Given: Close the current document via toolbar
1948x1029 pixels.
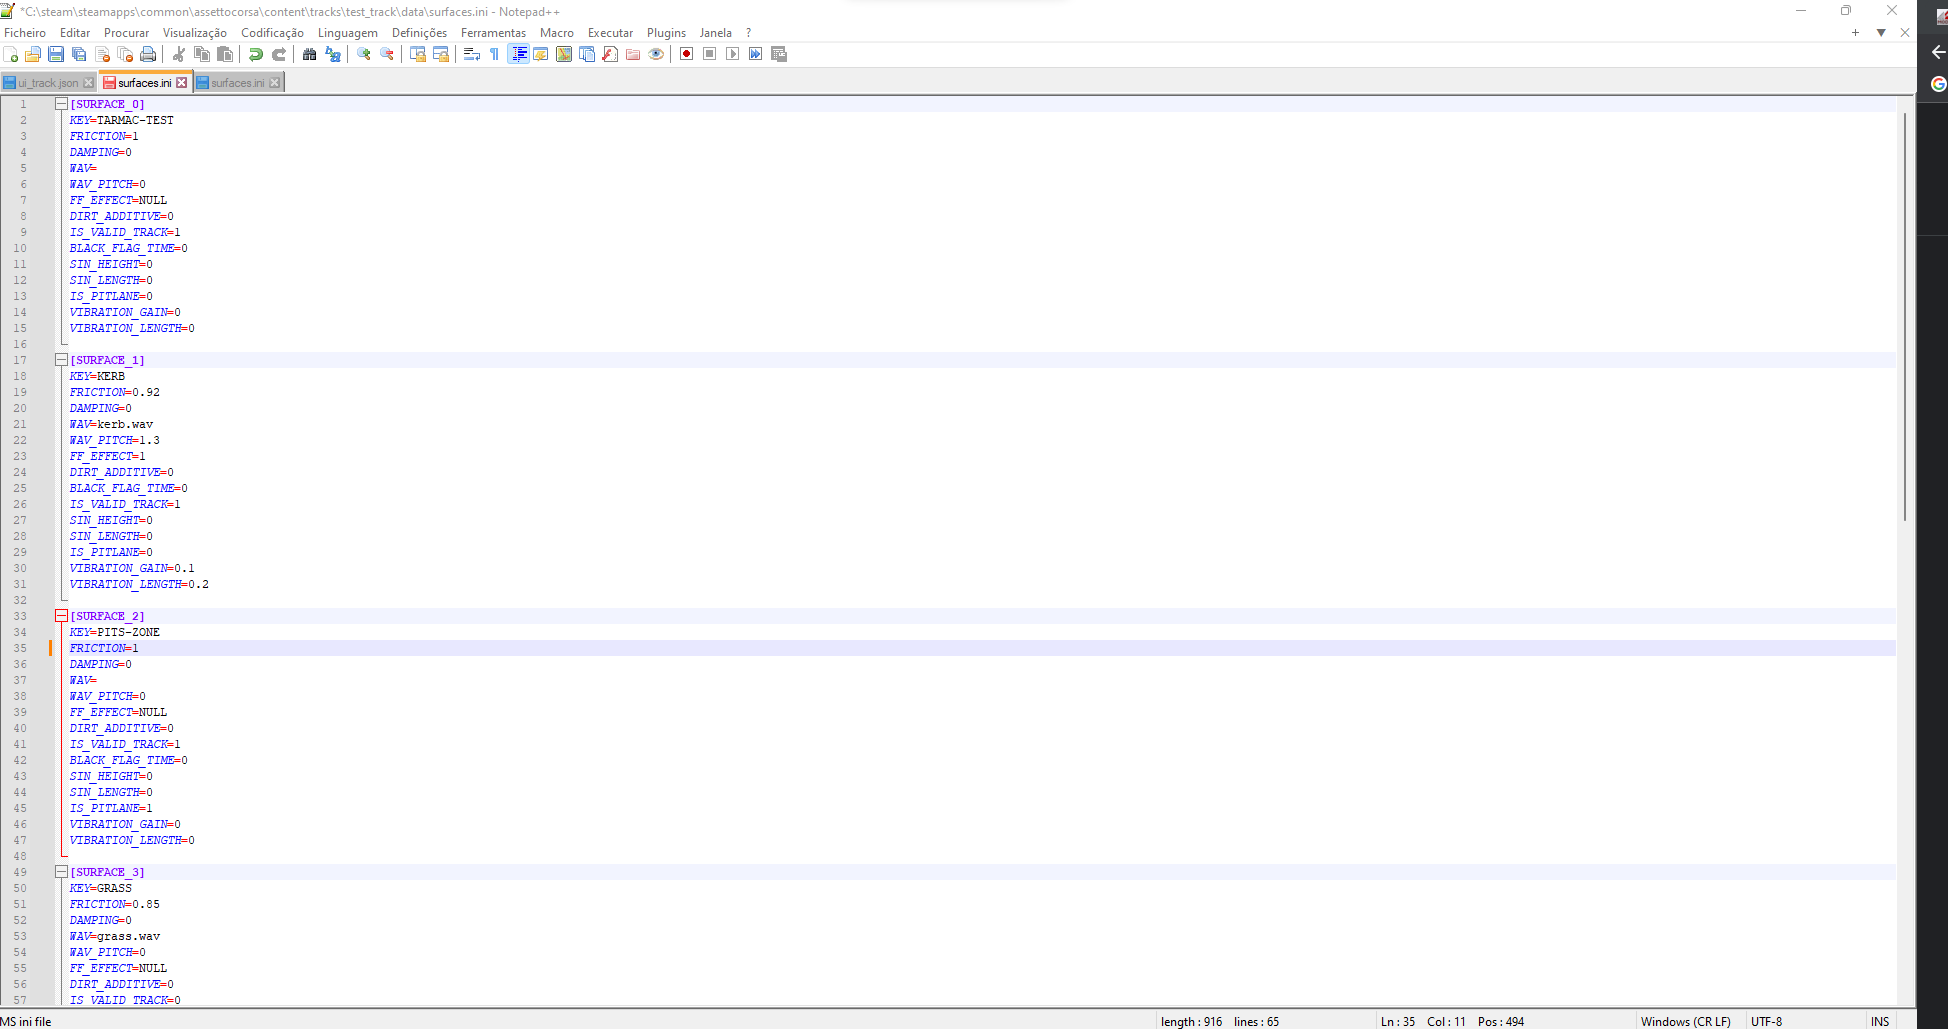Looking at the screenshot, I should pyautogui.click(x=102, y=54).
